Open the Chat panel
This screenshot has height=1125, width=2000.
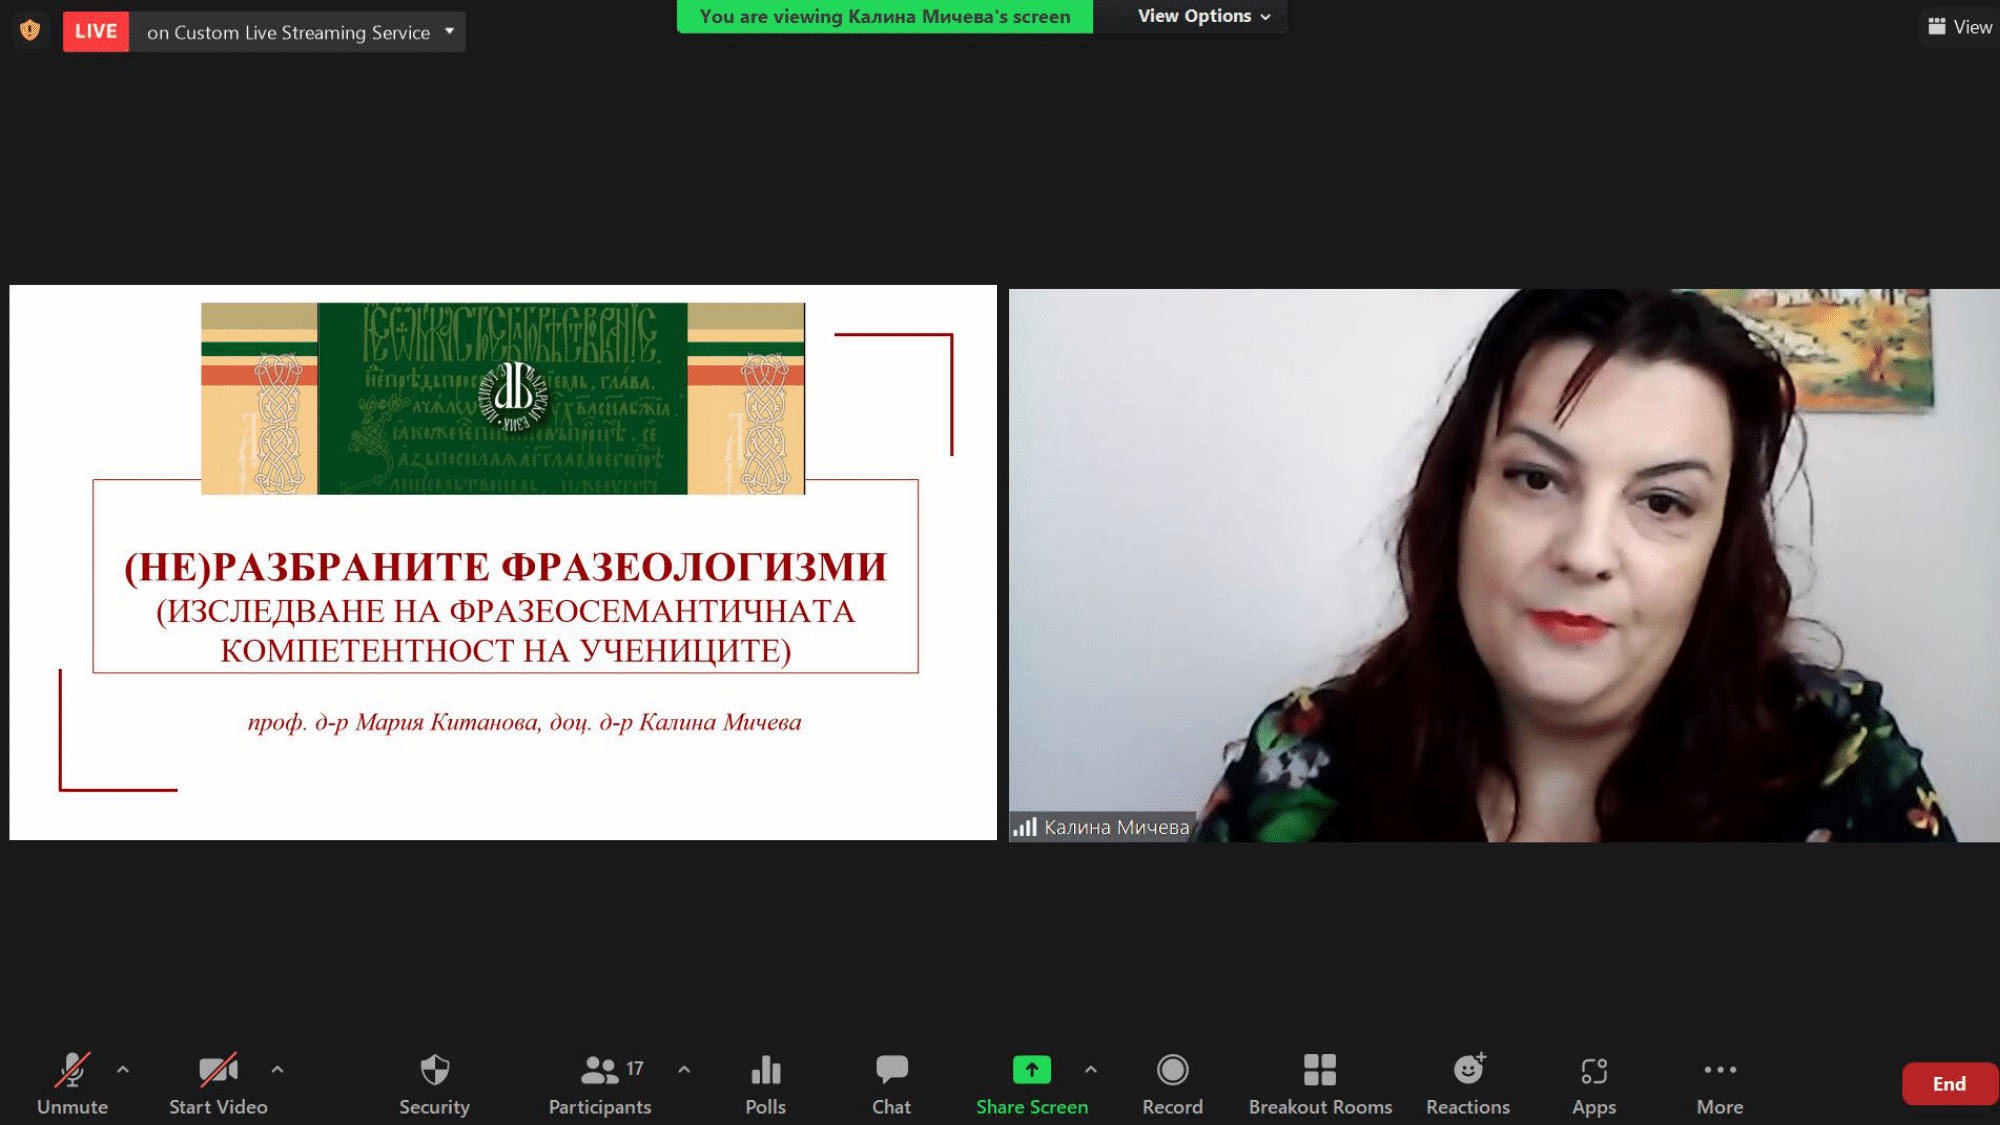891,1082
